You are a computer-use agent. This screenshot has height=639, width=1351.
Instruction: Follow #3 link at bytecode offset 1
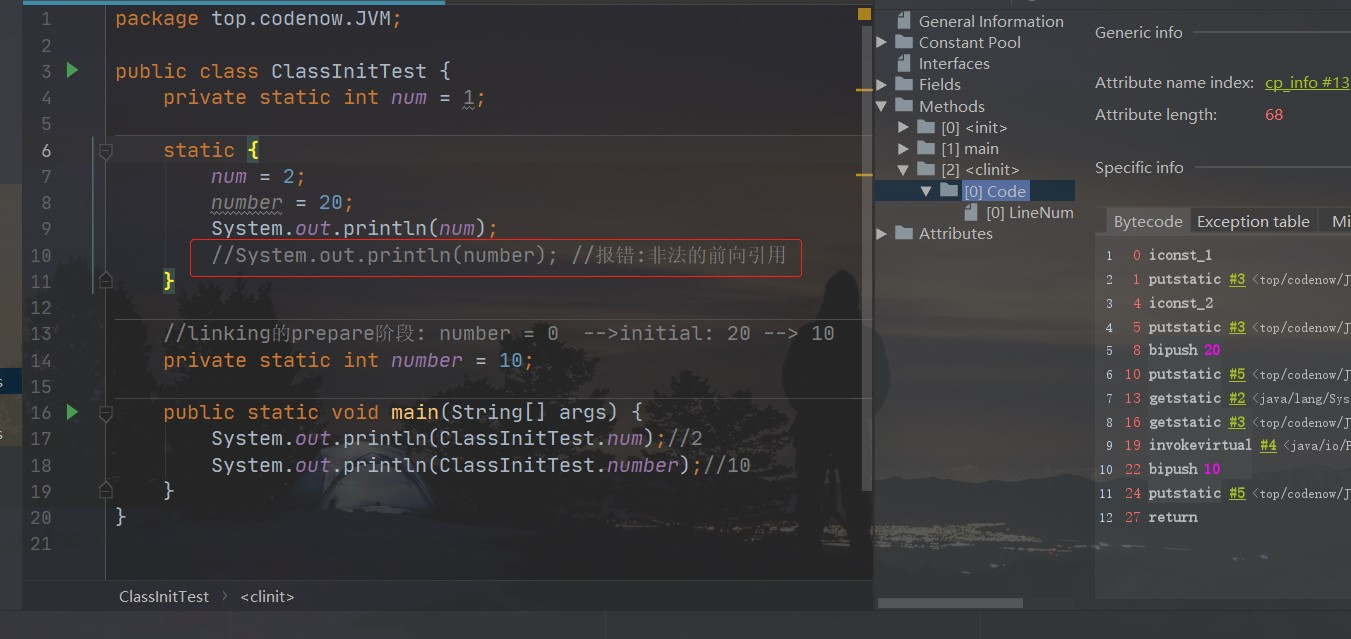coord(1238,279)
